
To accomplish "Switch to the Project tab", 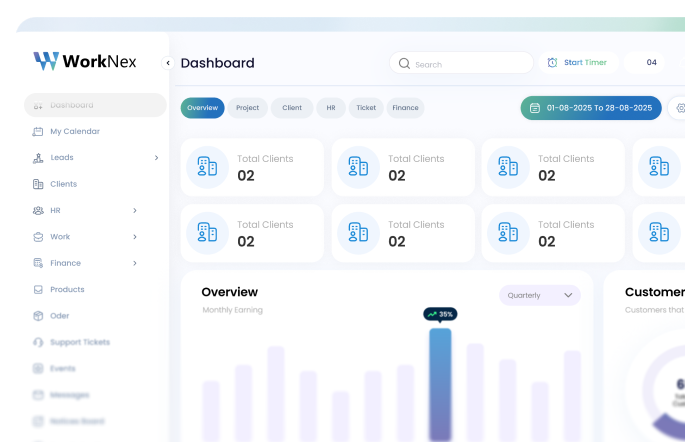I will pyautogui.click(x=247, y=108).
